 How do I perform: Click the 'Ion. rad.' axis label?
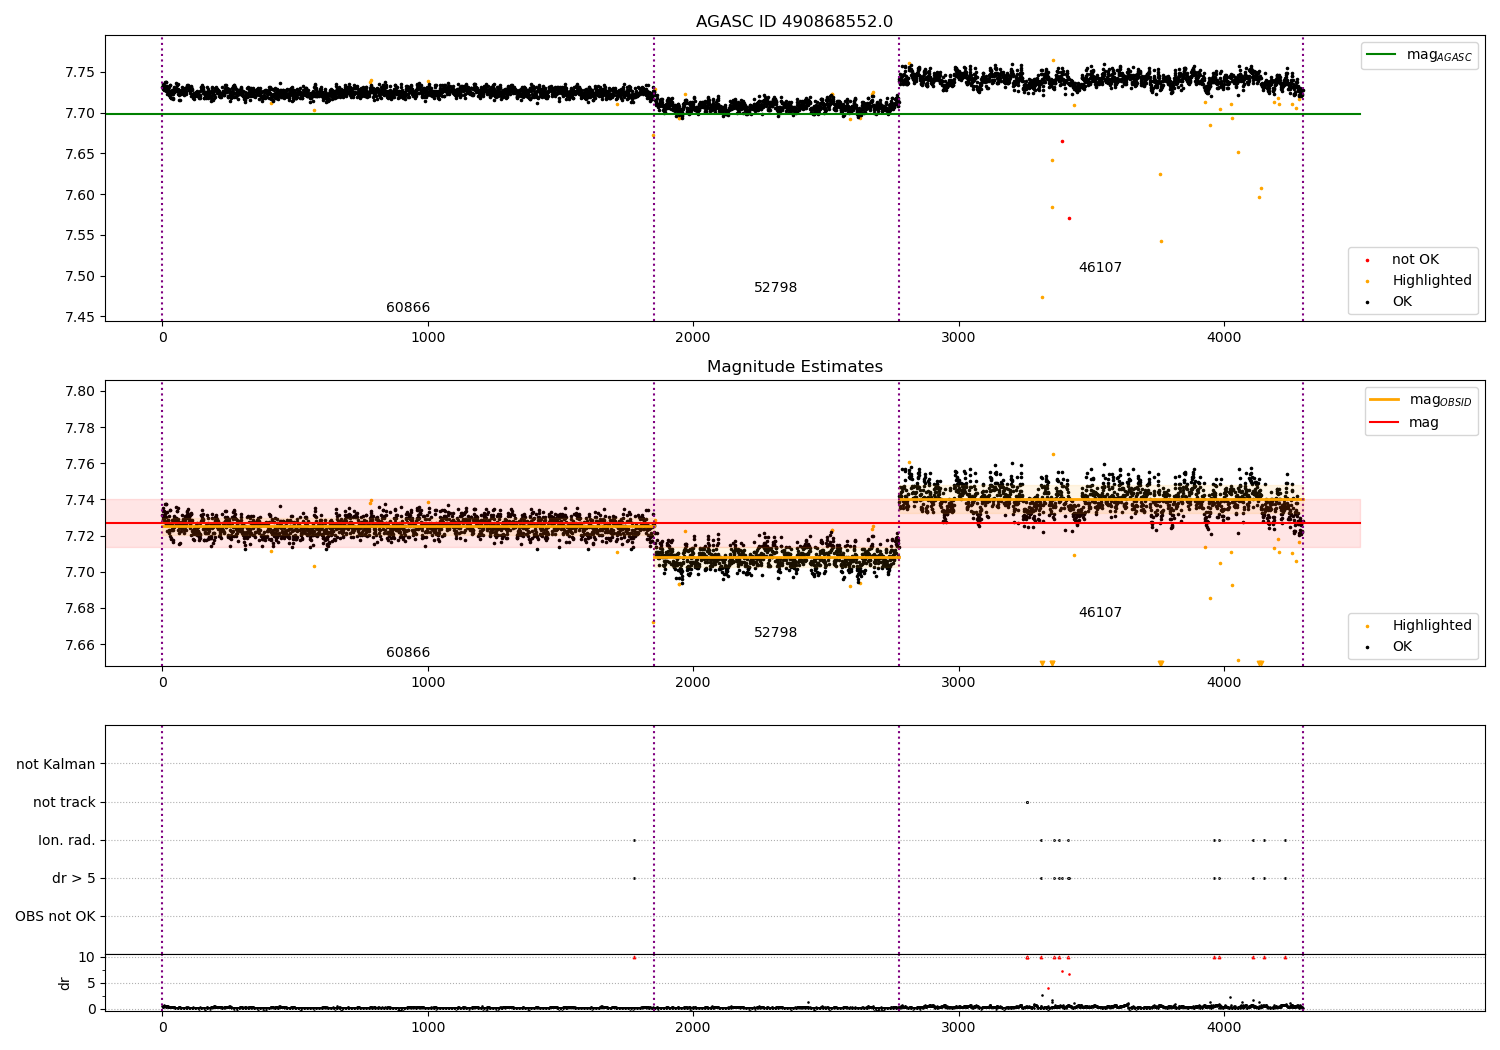(x=67, y=840)
